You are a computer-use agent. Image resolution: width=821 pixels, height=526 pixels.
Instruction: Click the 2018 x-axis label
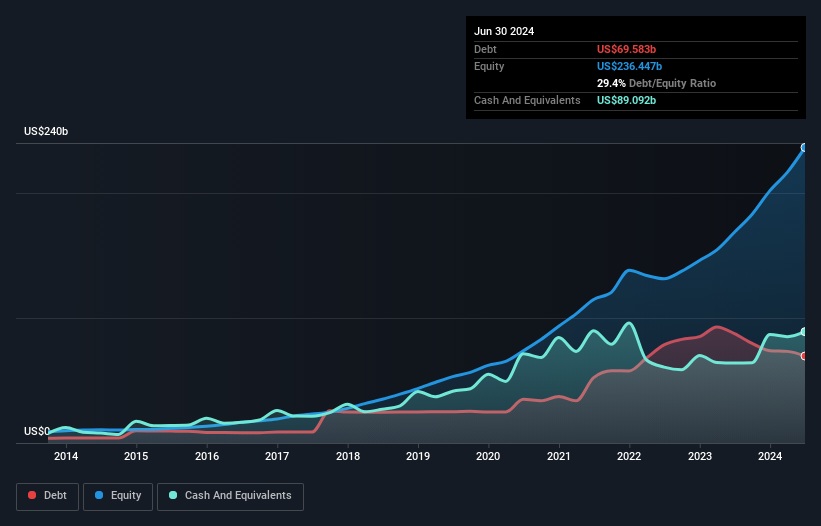tap(348, 456)
